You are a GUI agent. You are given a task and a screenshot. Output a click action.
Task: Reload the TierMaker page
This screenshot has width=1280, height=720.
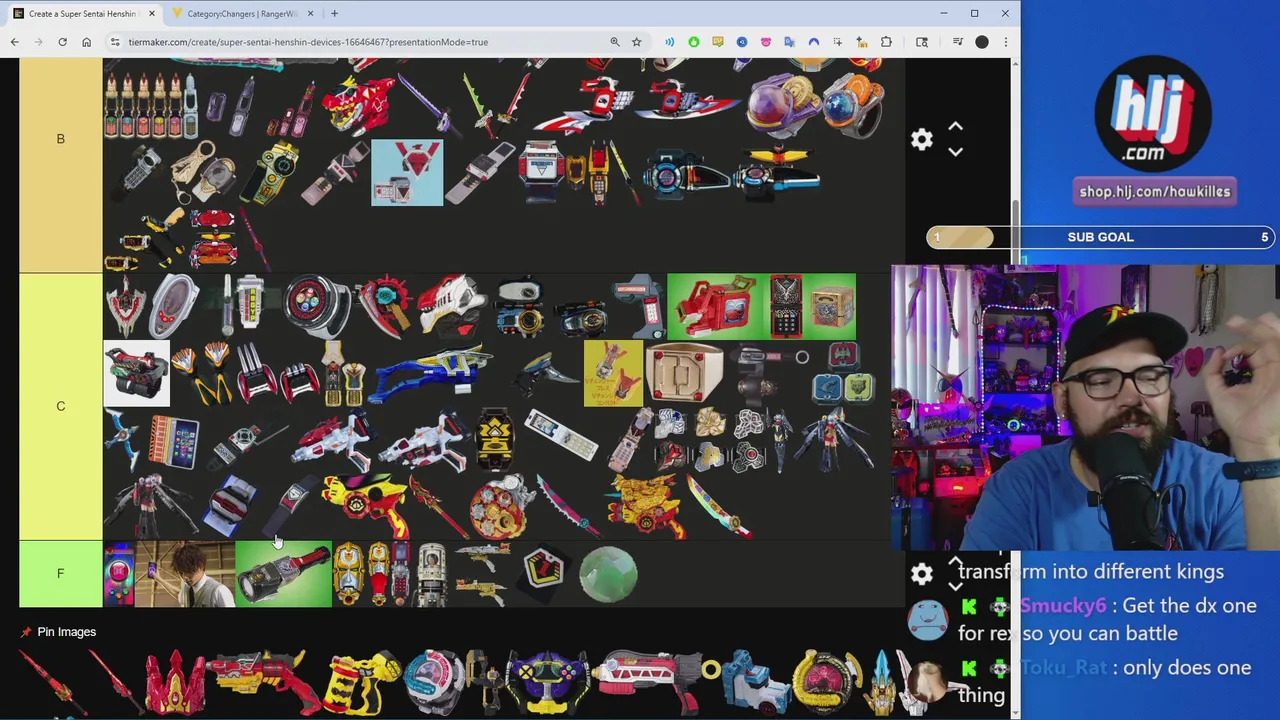[x=62, y=42]
